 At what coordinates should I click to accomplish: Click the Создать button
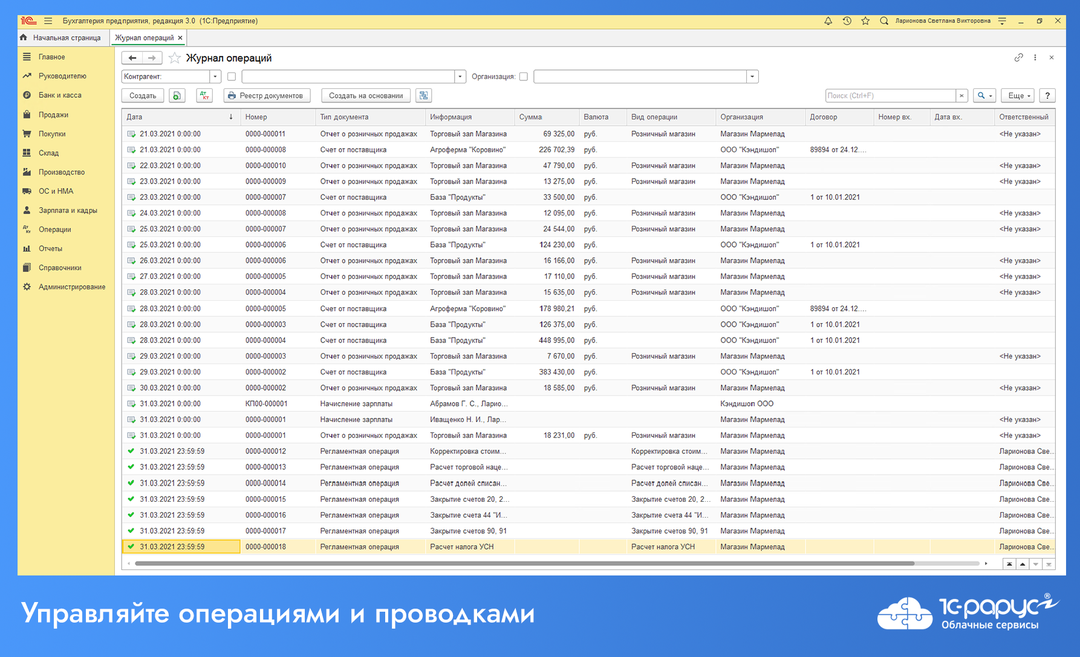[x=144, y=94]
